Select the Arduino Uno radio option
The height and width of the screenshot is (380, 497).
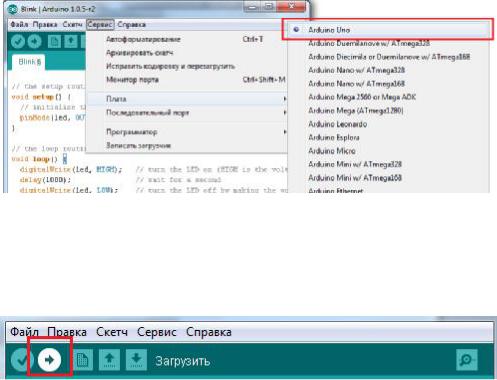pyautogui.click(x=388, y=30)
